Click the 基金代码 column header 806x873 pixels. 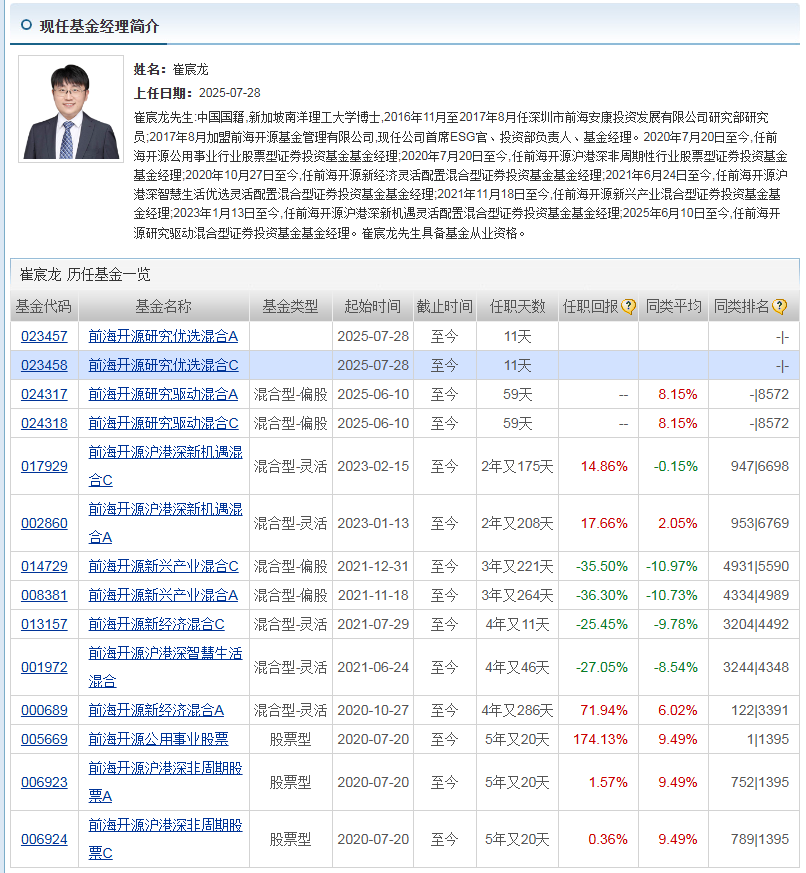pyautogui.click(x=43, y=306)
